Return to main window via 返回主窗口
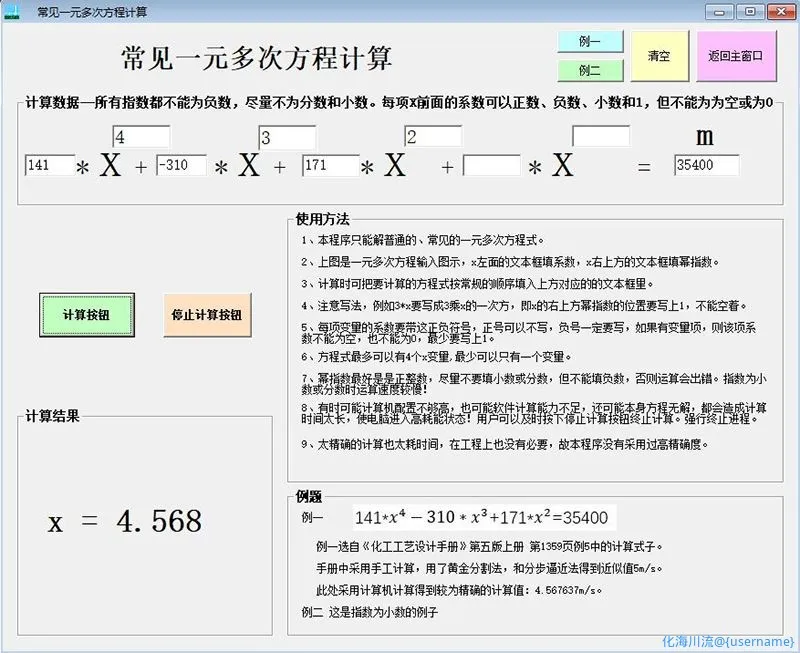This screenshot has height=653, width=800. coord(736,56)
